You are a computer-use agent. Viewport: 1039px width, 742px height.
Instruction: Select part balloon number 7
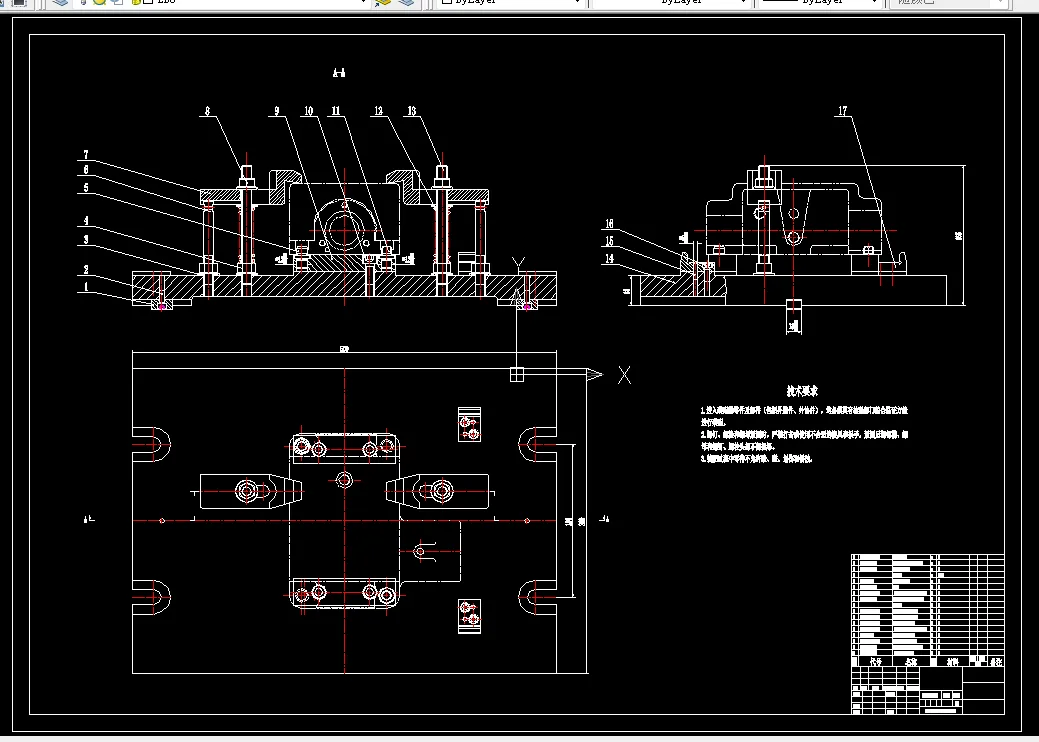coord(85,154)
